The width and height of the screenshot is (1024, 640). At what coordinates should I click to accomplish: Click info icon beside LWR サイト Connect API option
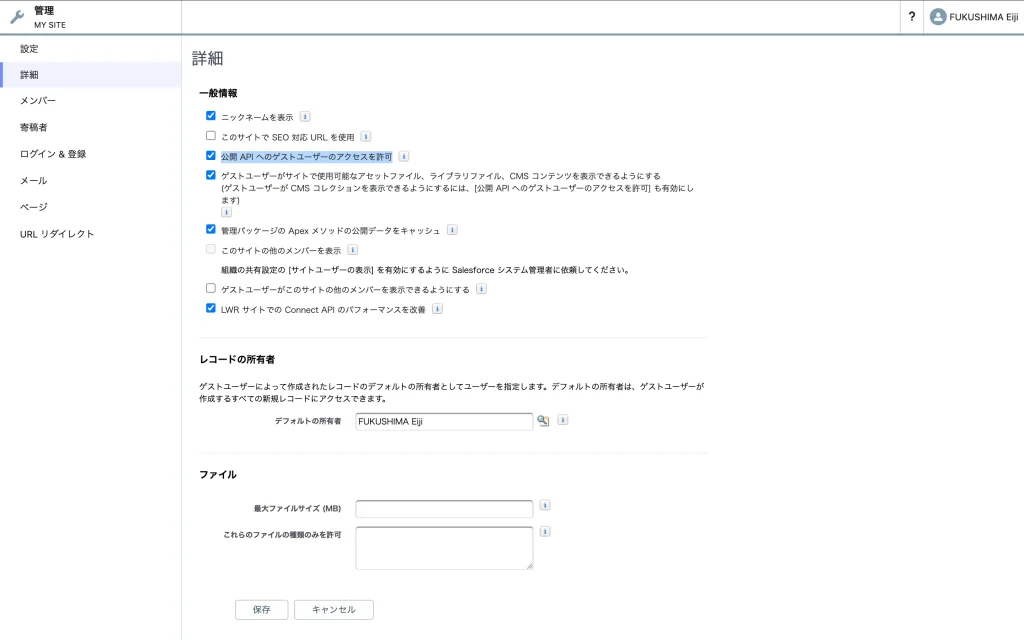click(x=437, y=309)
